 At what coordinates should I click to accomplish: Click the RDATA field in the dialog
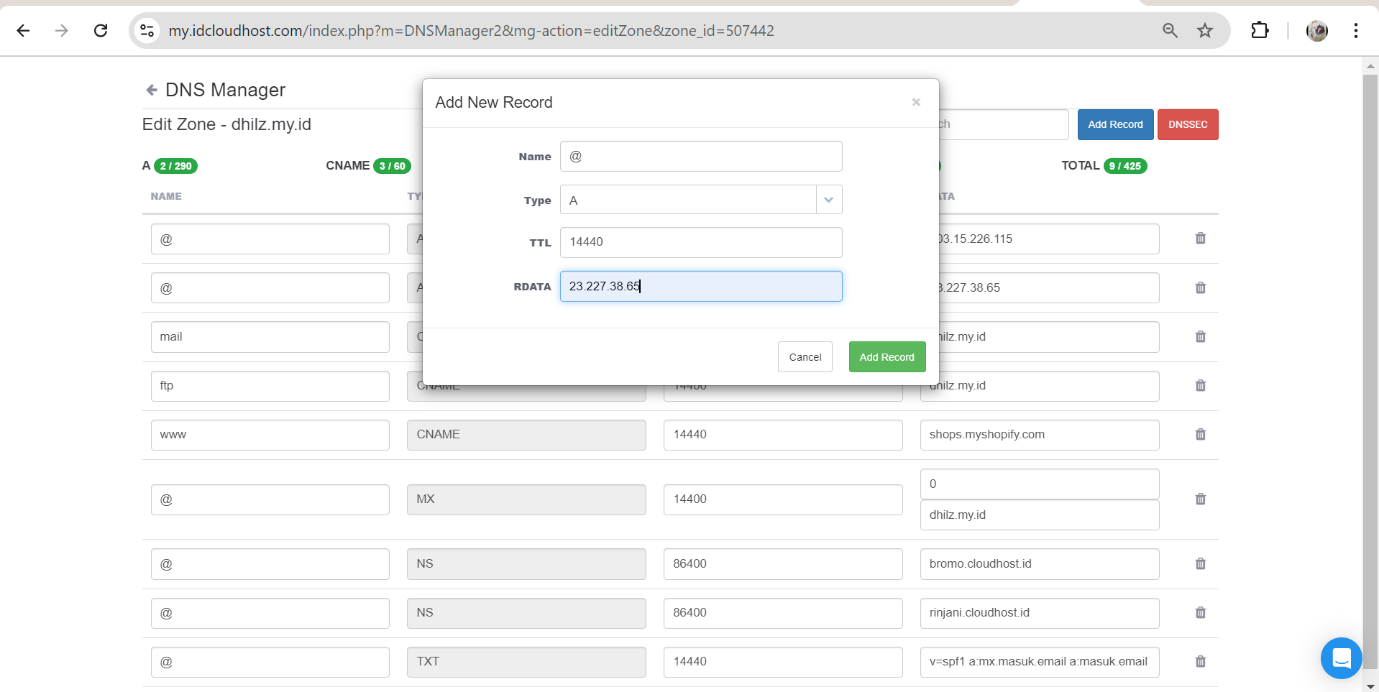click(701, 286)
